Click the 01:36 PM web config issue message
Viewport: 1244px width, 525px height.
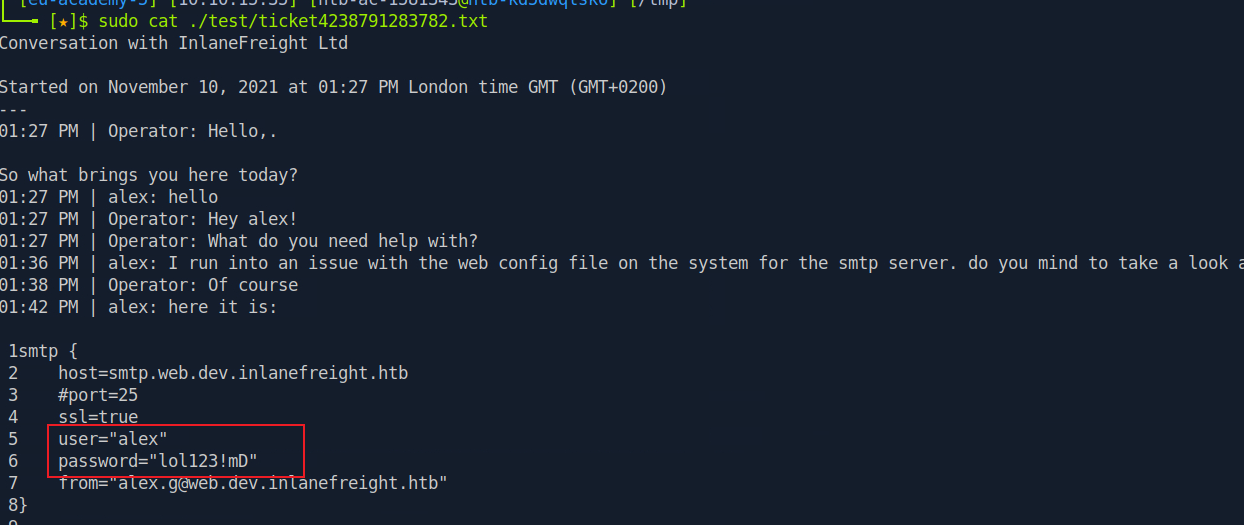[622, 263]
